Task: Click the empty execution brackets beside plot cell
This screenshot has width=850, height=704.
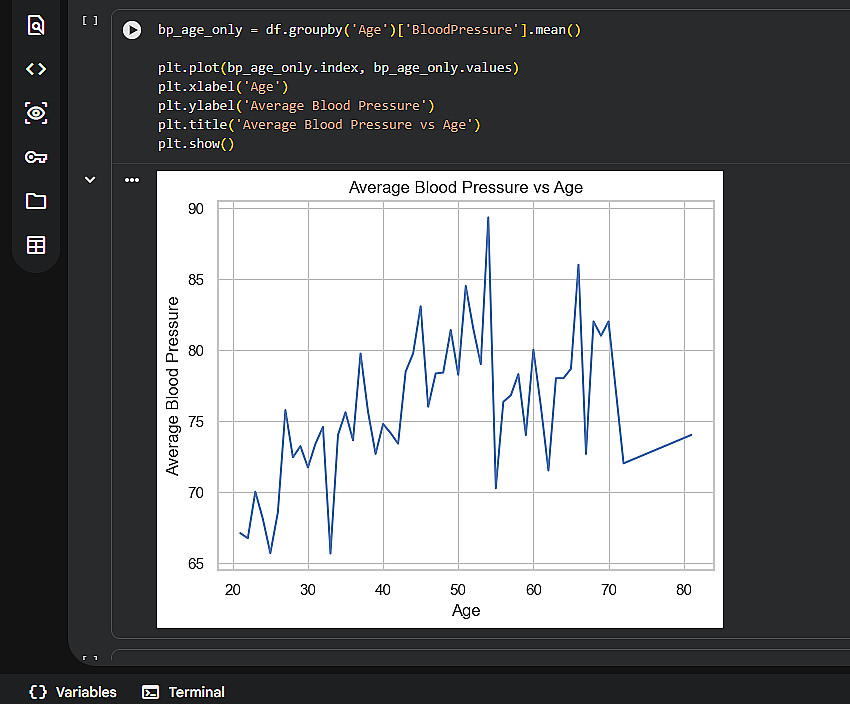Action: [90, 20]
